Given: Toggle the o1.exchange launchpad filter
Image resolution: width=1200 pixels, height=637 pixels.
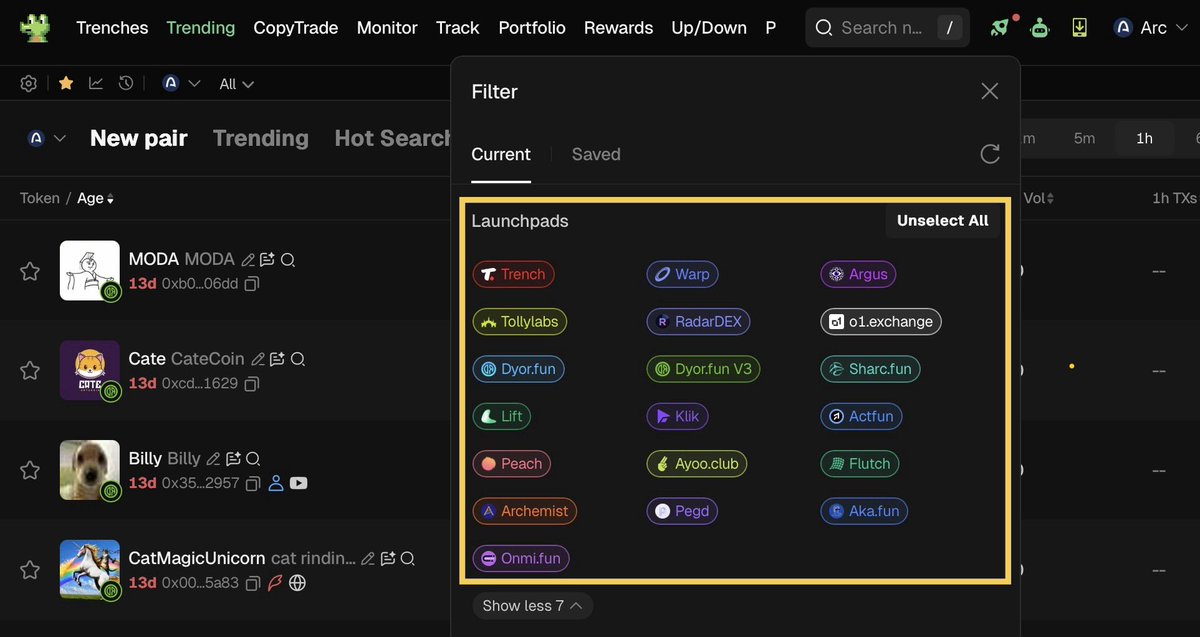Looking at the screenshot, I should tap(881, 322).
